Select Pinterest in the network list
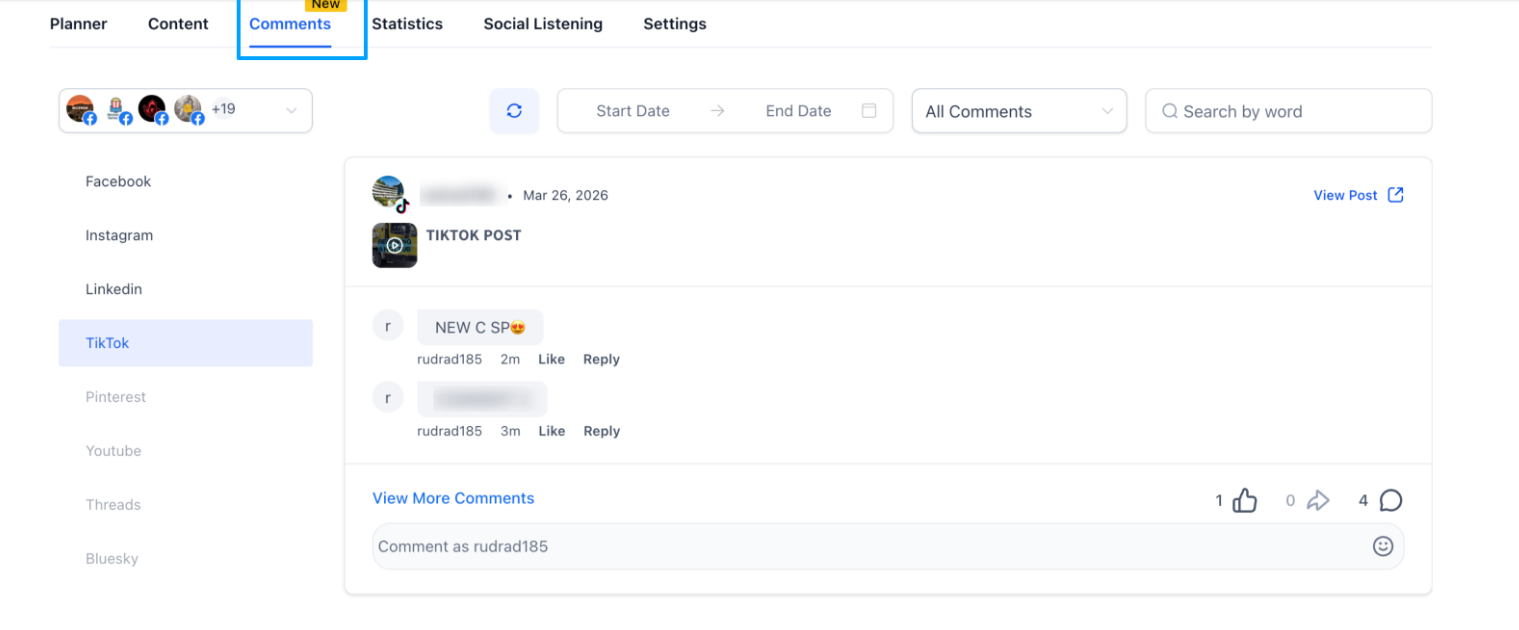The image size is (1519, 630). pos(186,397)
